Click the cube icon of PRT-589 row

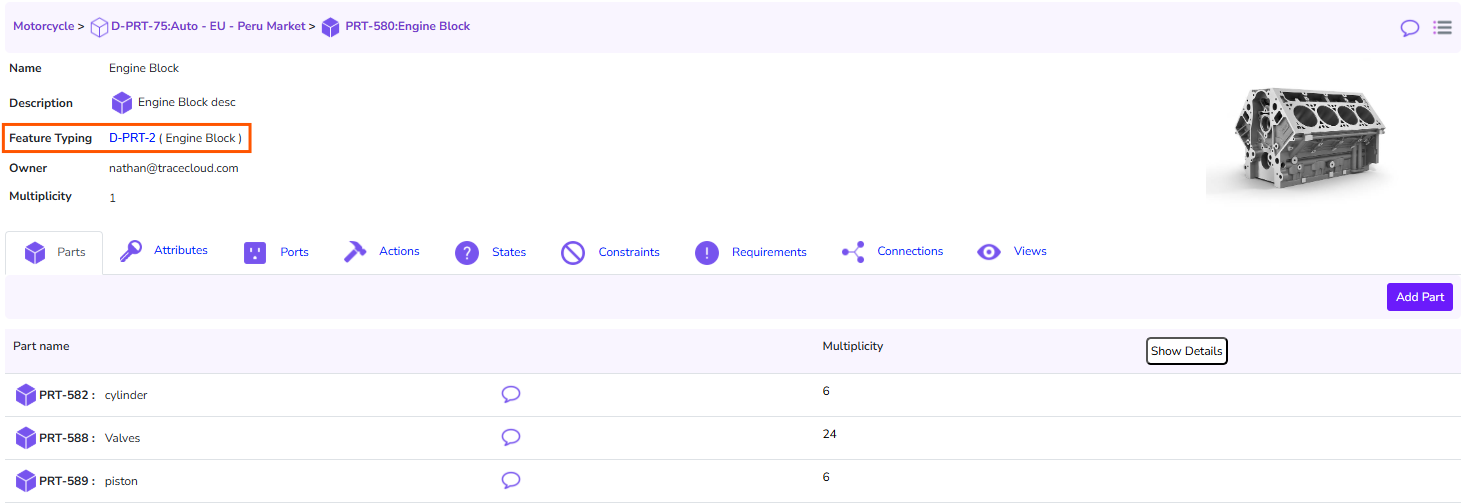pyautogui.click(x=26, y=481)
